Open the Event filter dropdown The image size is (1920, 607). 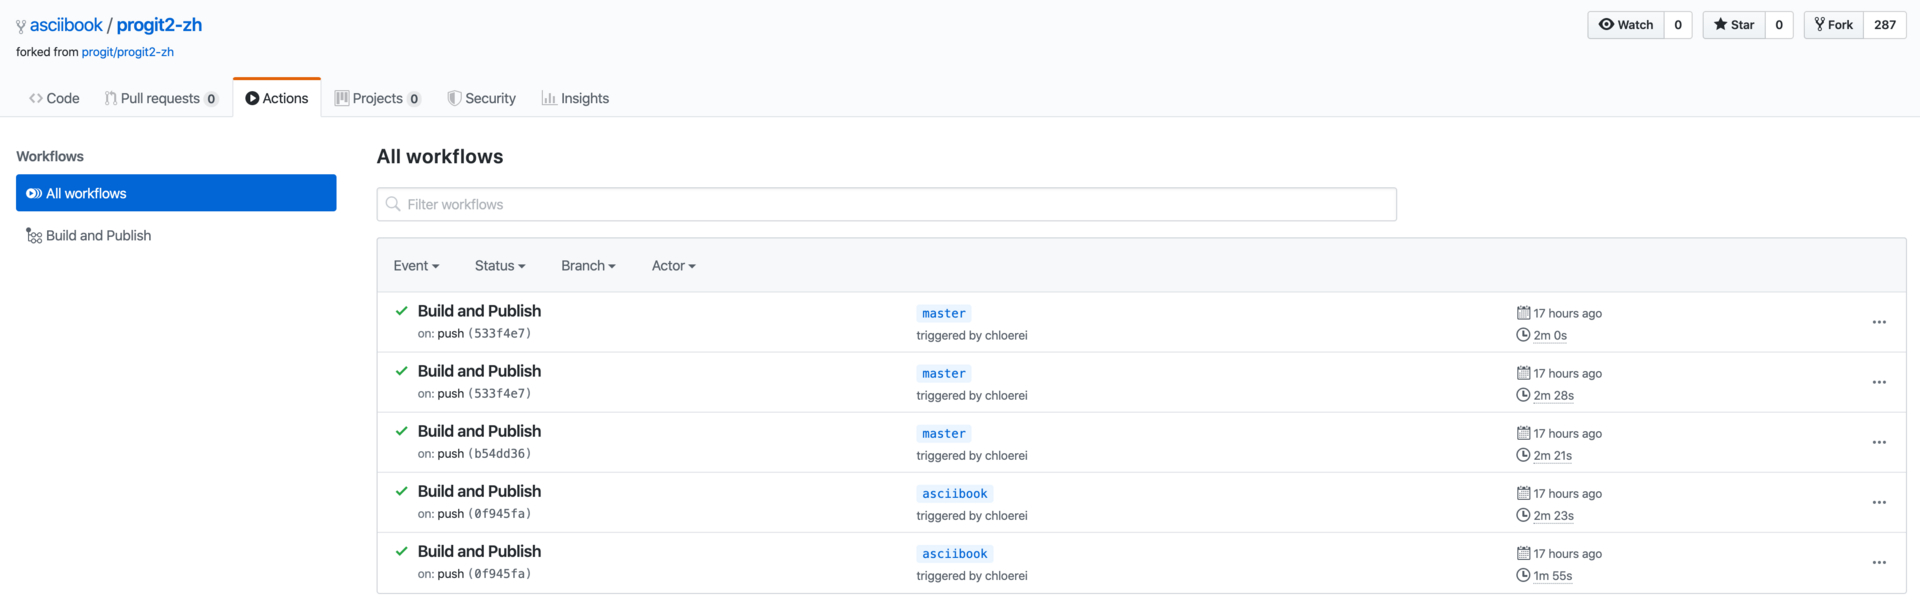point(416,266)
